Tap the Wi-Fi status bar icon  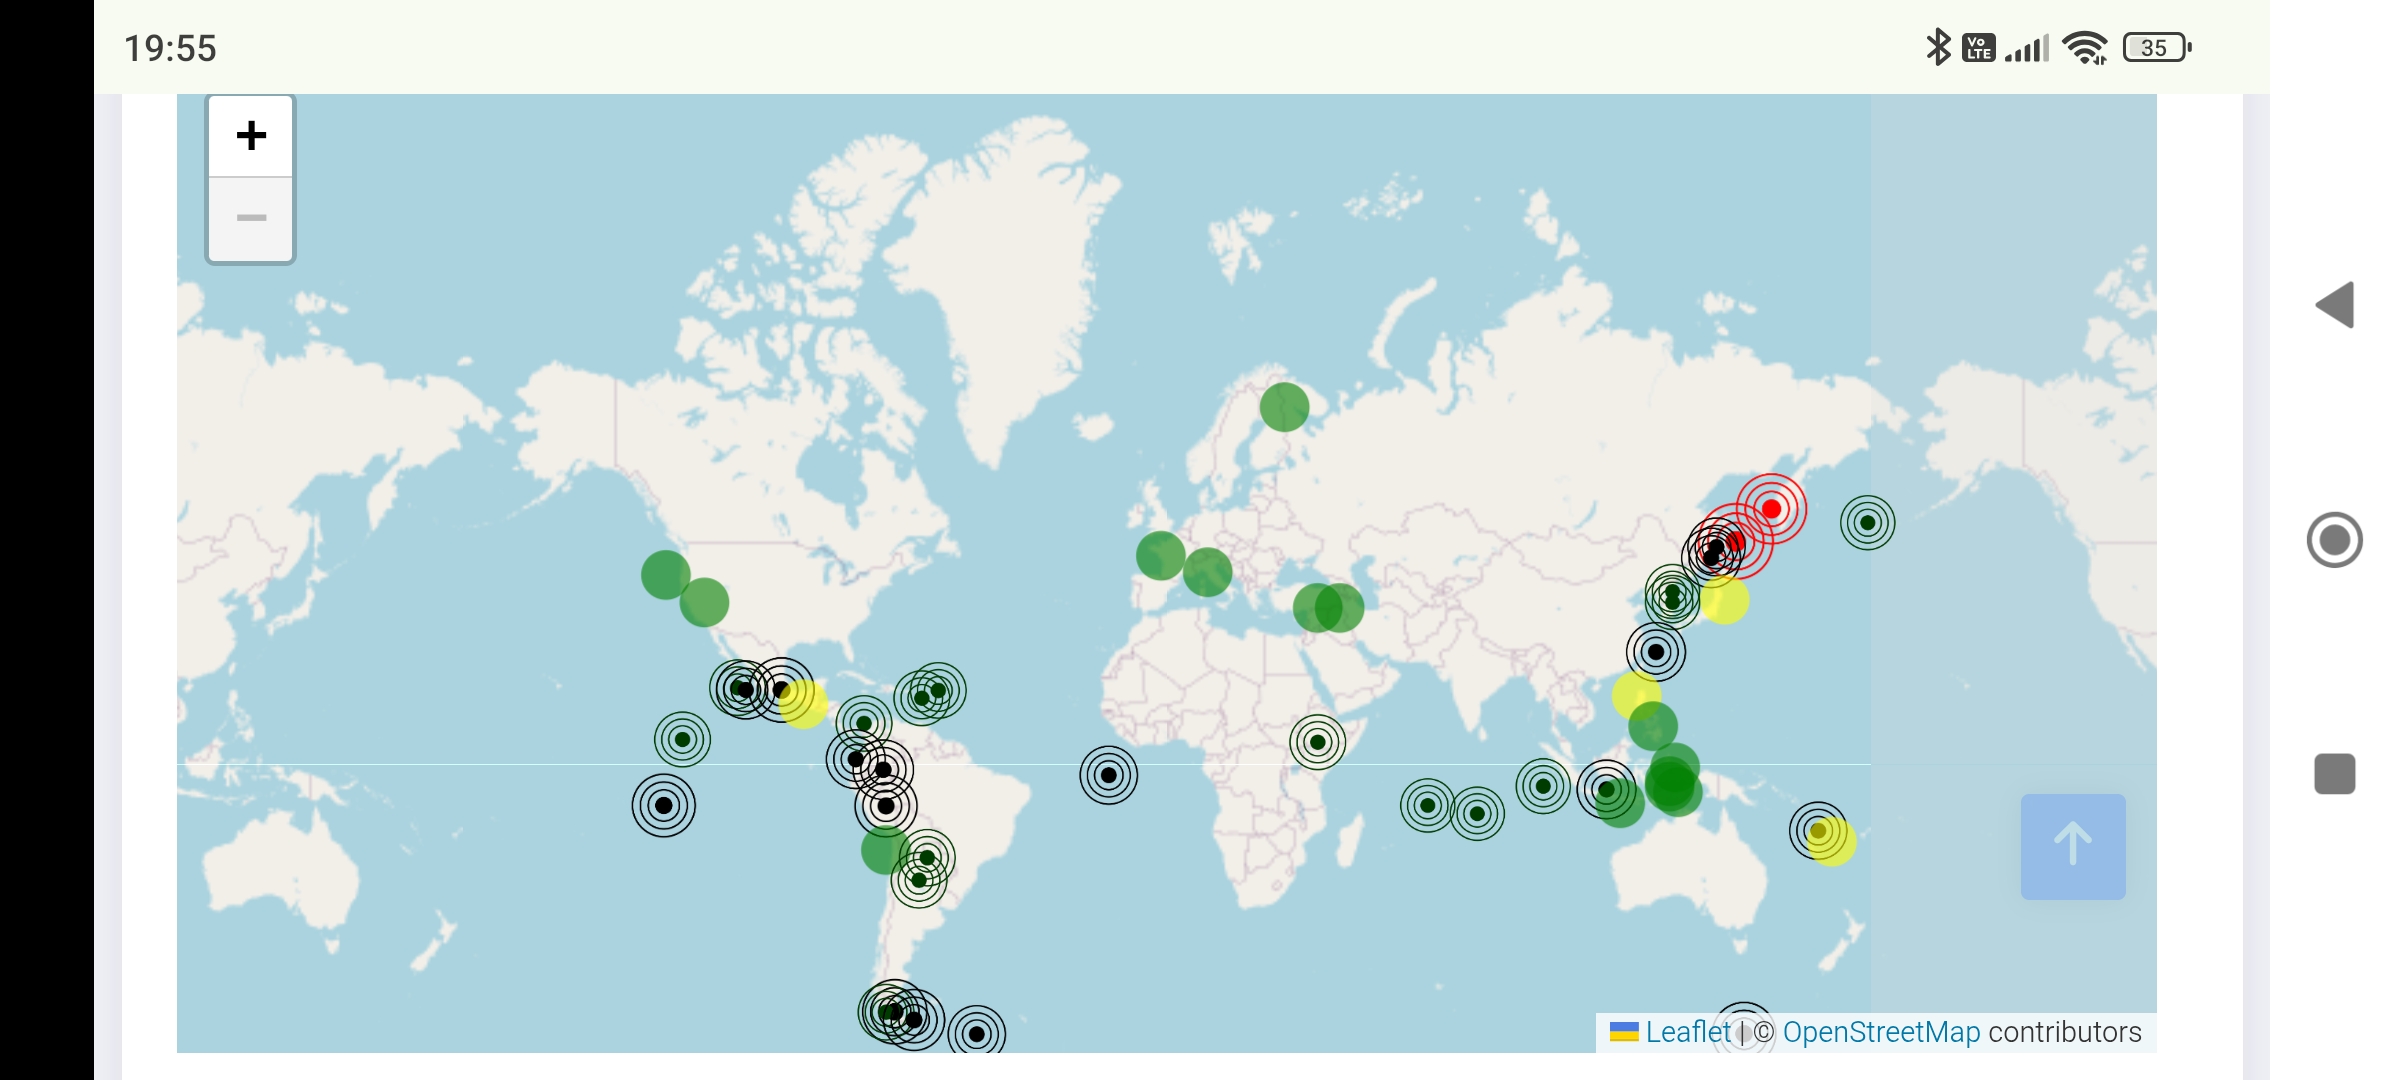point(2085,47)
